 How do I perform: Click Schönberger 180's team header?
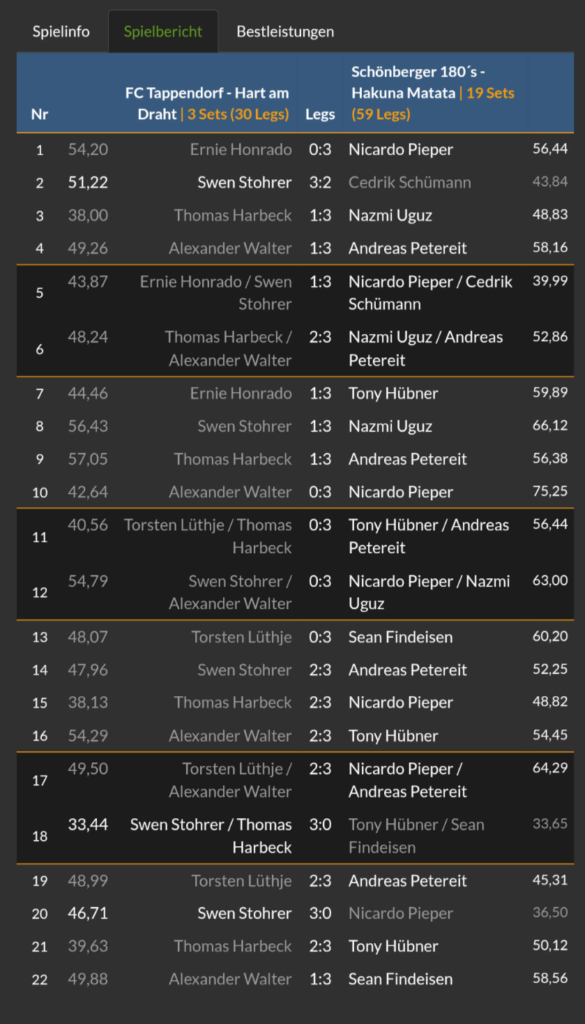pos(433,93)
